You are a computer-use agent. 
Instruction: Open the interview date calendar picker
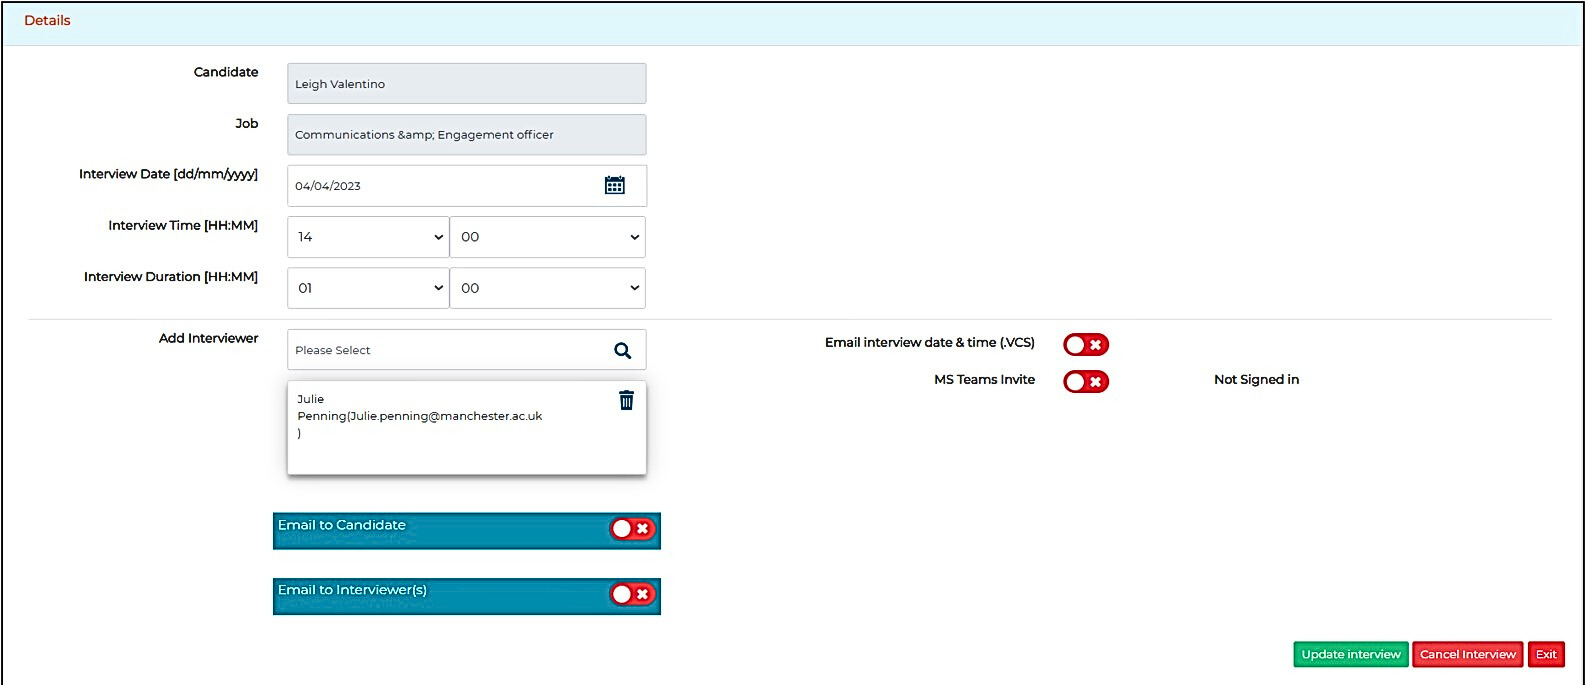pos(615,185)
